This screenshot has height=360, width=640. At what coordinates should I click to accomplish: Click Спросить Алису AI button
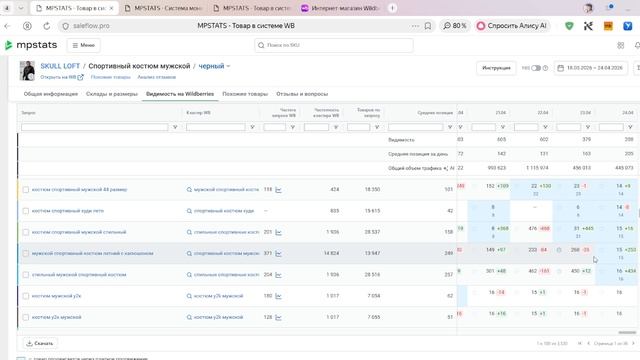[x=512, y=26]
